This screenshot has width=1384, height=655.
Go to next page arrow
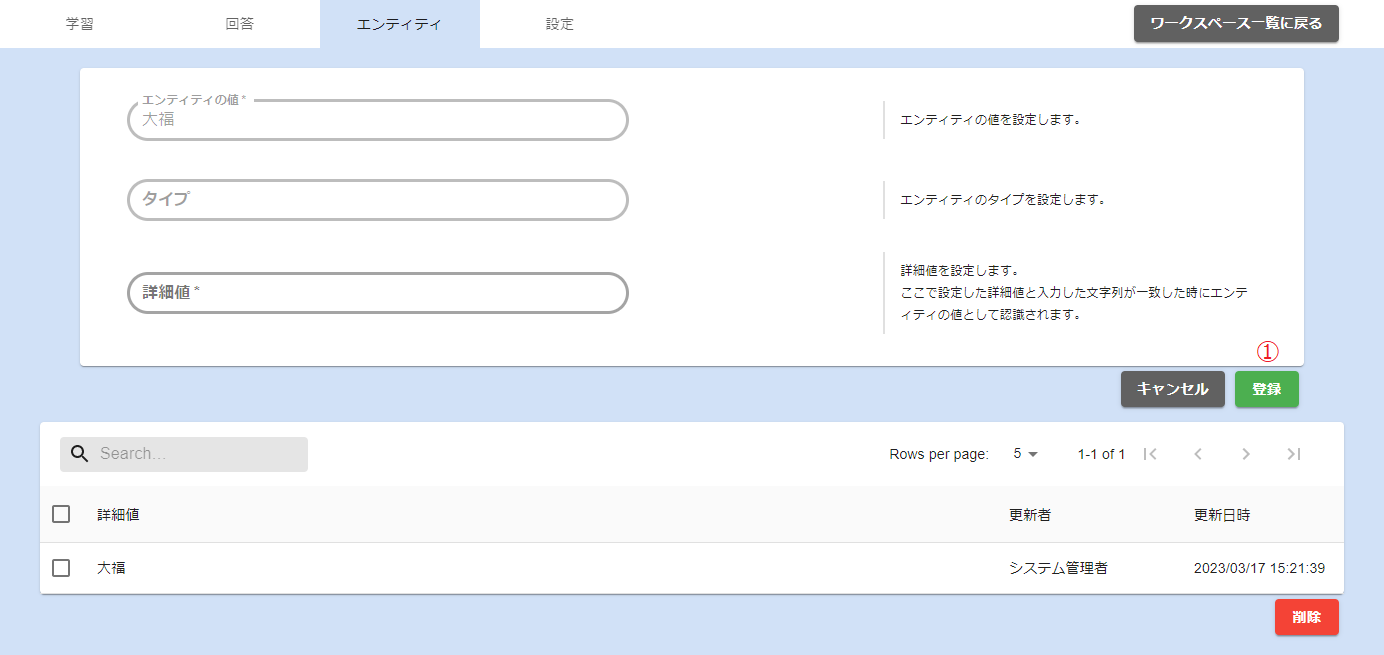[x=1246, y=454]
